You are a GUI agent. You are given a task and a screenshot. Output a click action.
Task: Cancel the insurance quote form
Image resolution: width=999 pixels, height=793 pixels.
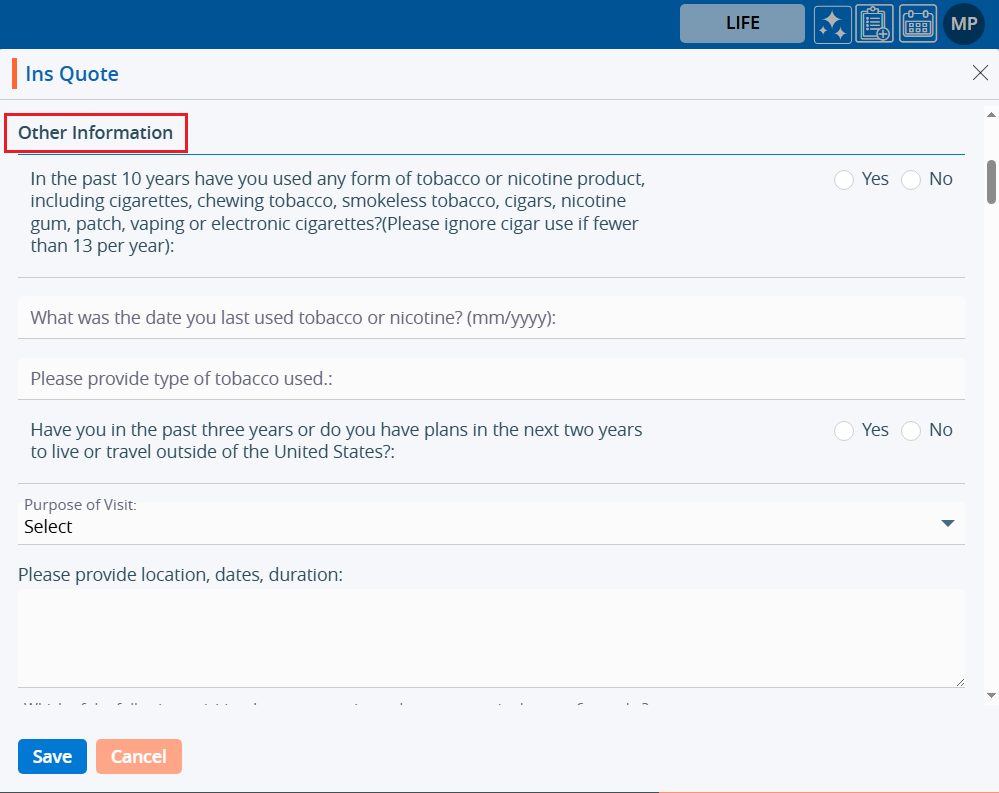[139, 757]
